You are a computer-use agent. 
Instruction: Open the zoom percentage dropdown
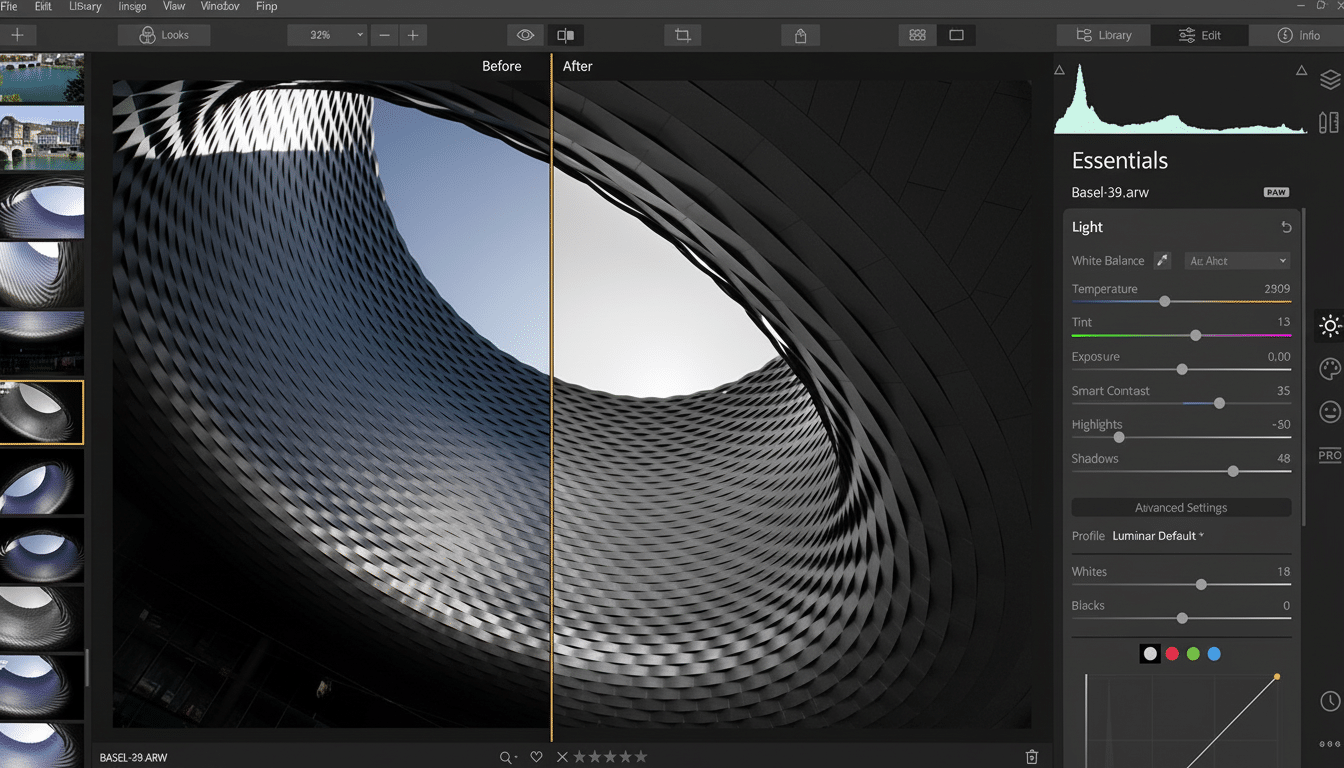click(x=327, y=34)
